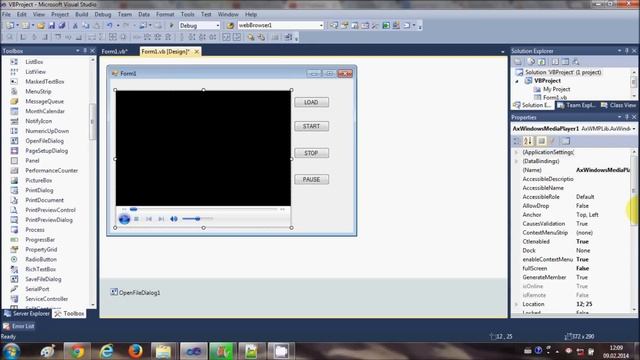Viewport: 640px width, 360px height.
Task: Toggle auto-hide pin on Properties panel
Action: (627, 117)
